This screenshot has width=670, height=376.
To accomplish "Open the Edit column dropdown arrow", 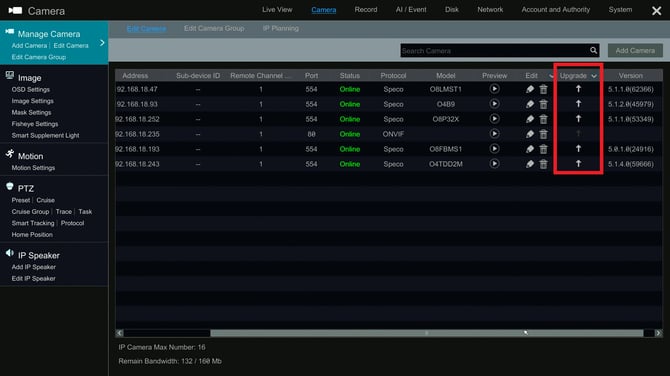I will coord(551,76).
